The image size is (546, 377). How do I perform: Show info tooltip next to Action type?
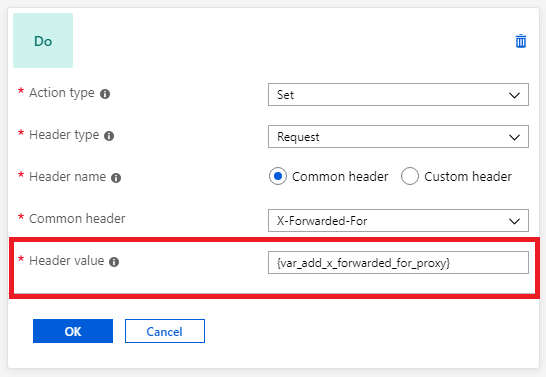click(x=105, y=94)
